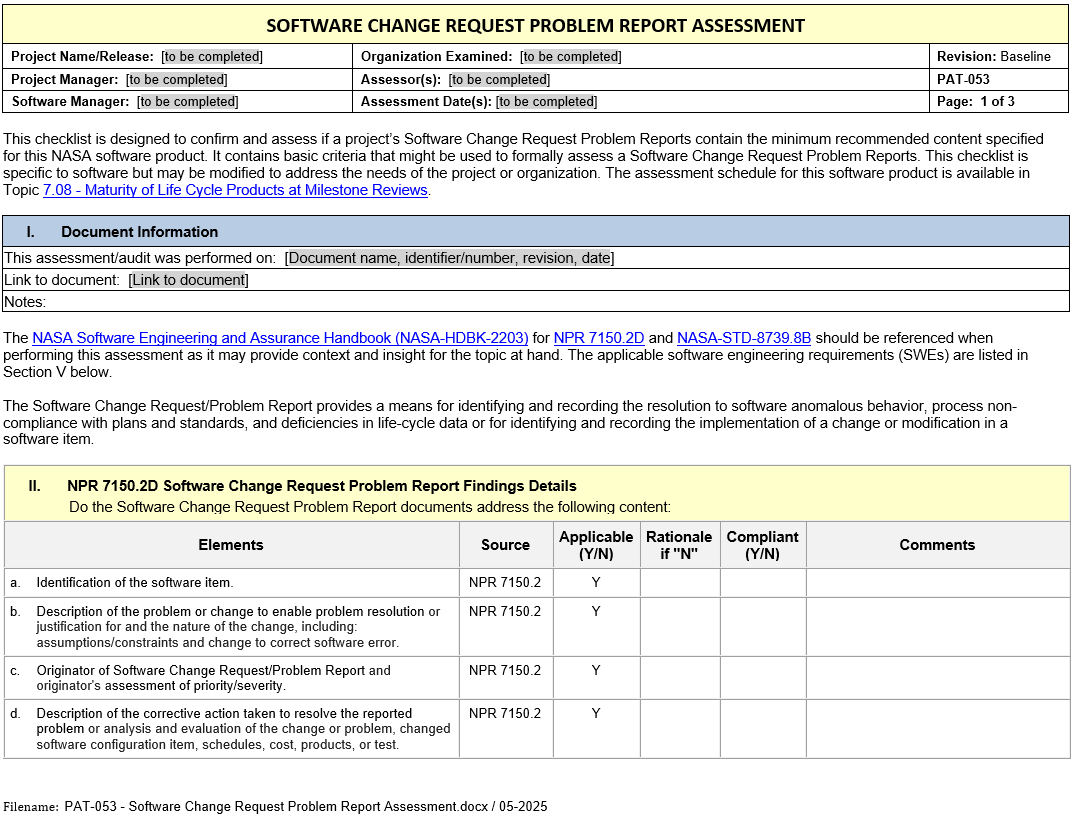Click the Comments column header
Screen dimensions: 1073x818
[x=937, y=545]
